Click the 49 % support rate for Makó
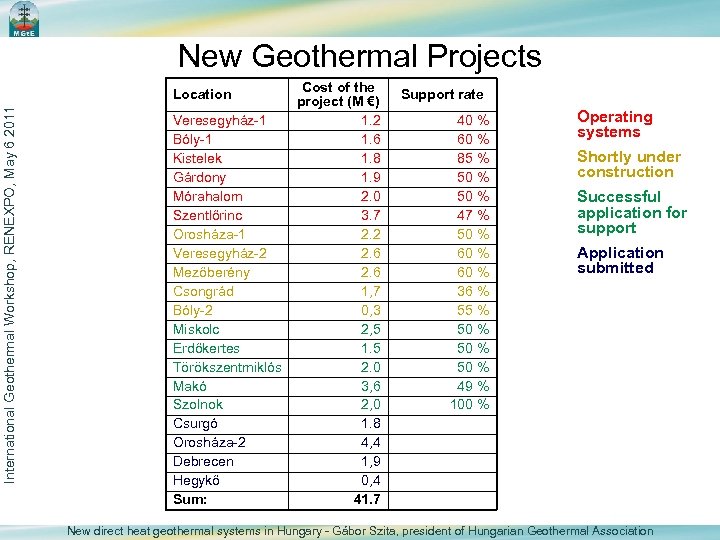The image size is (720, 540). 473,387
